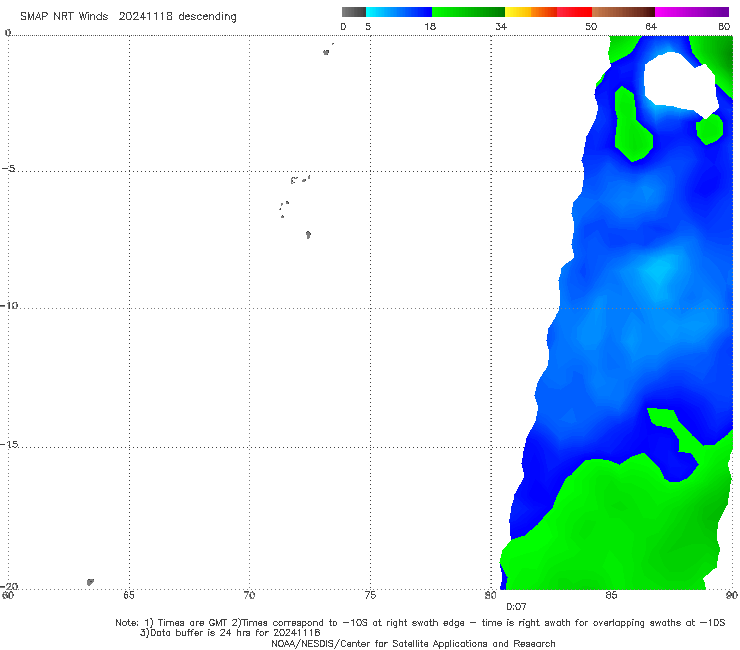The image size is (740, 650).
Task: Click the latitude axis label '-10'
Action: (9, 305)
